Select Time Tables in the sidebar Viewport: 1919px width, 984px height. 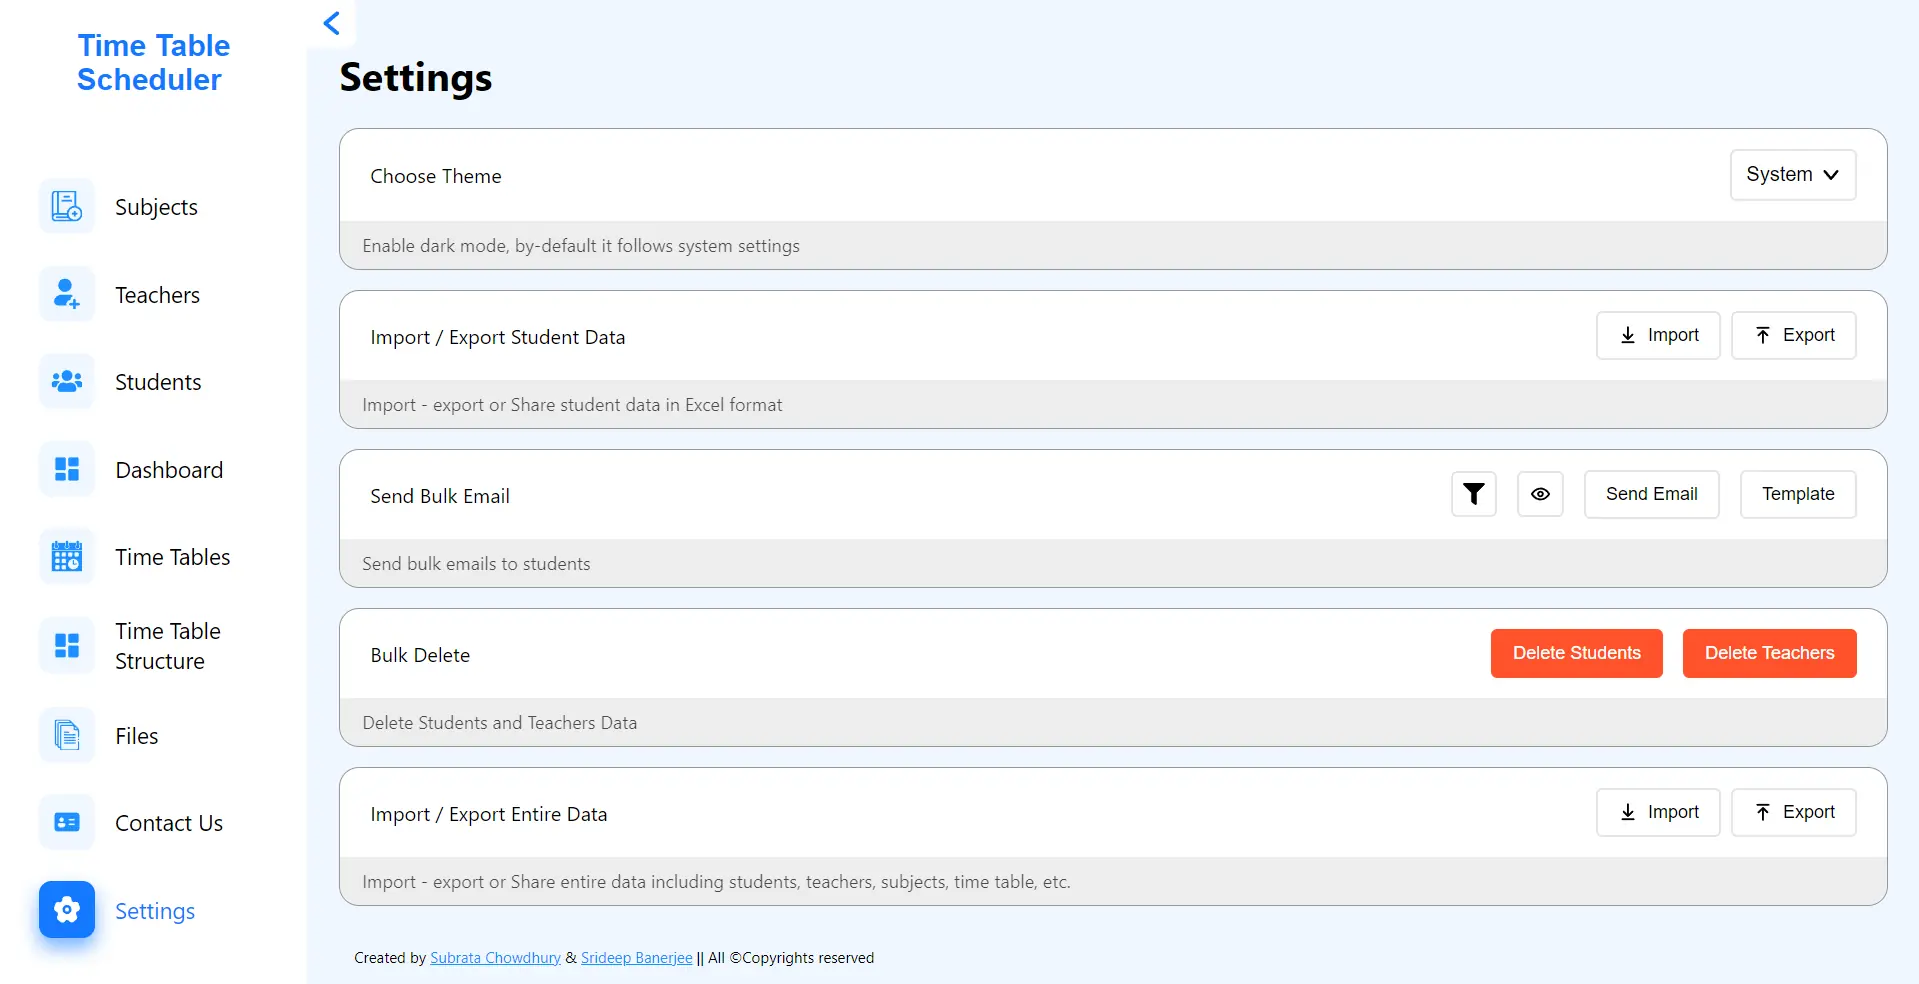[173, 557]
